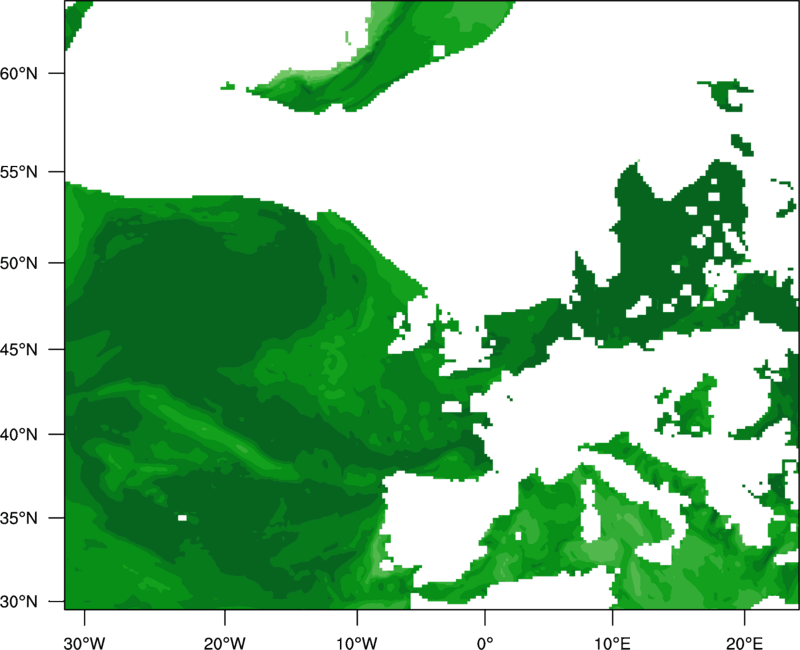Click the 0° longitude label
Image resolution: width=800 pixels, height=650 pixels.
click(x=485, y=643)
